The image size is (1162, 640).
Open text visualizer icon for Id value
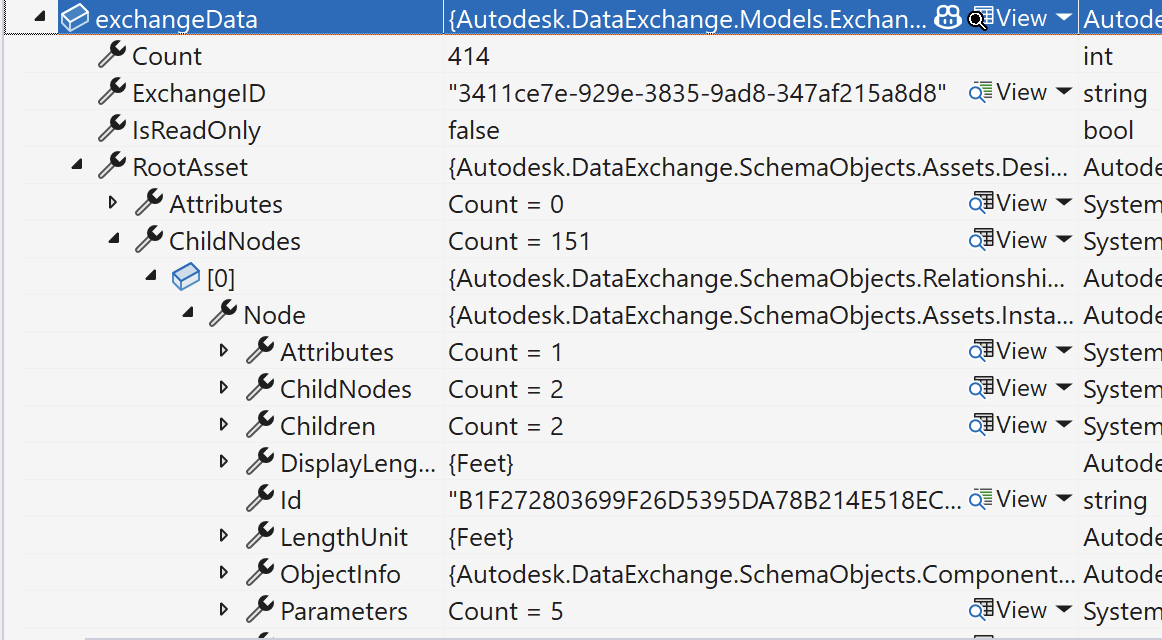point(980,499)
